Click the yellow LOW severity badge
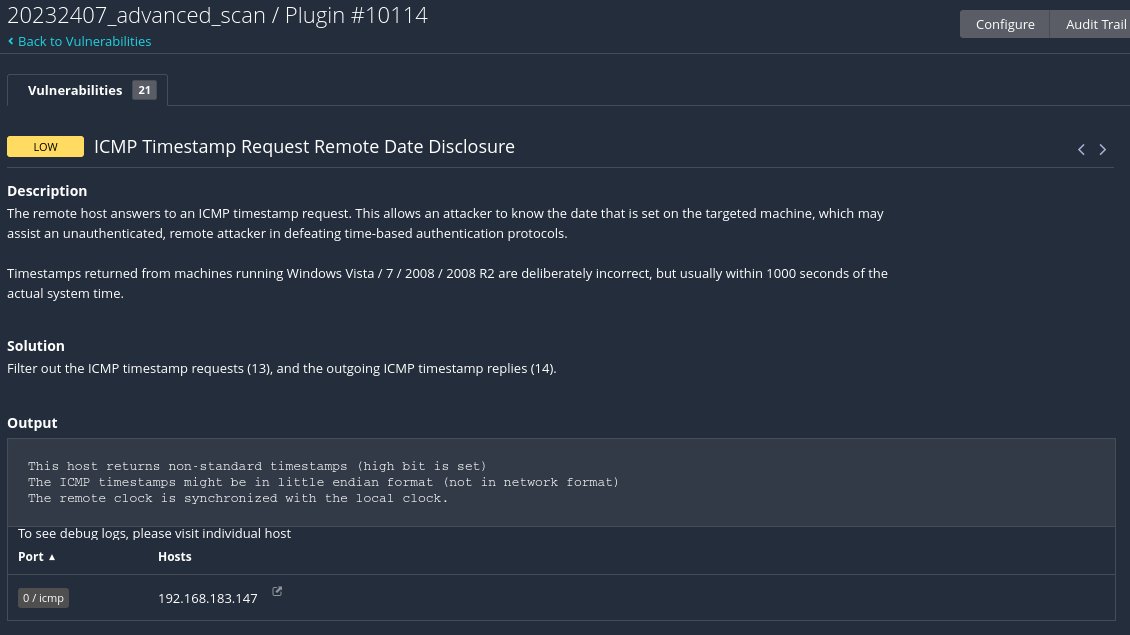 point(45,147)
